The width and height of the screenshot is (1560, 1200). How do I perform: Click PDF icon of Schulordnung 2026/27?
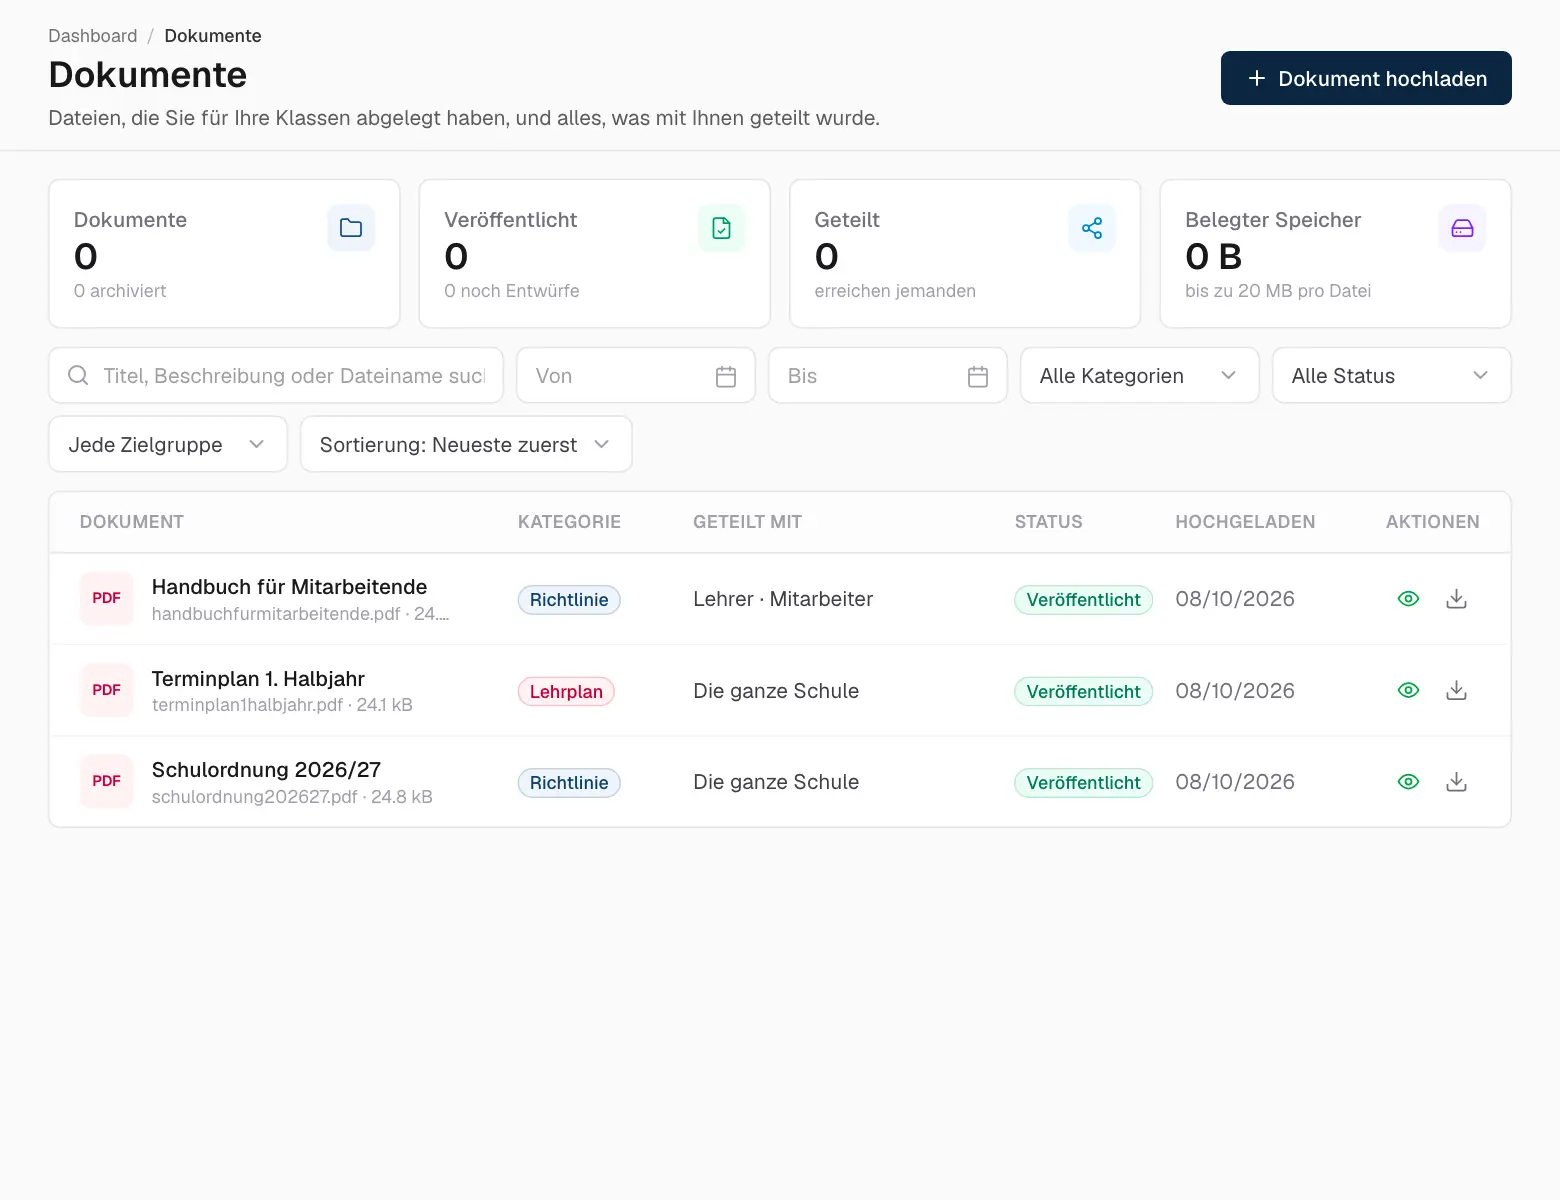[x=106, y=781]
